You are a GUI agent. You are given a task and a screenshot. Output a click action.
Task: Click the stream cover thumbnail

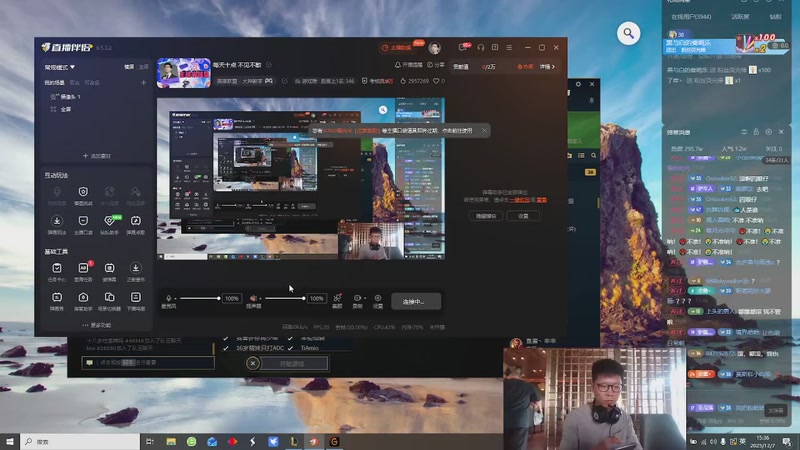(x=184, y=73)
